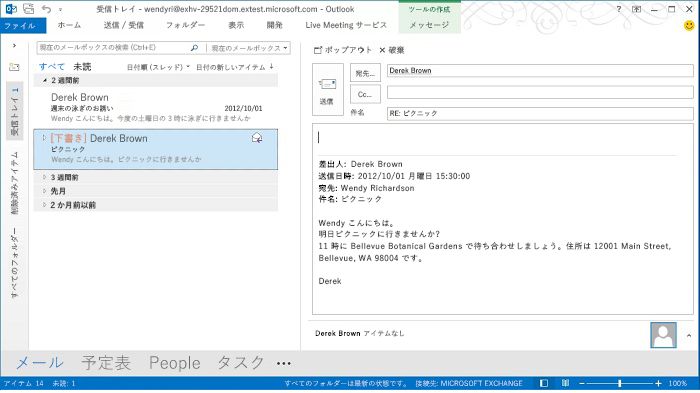Viewport: 700px width, 393px height.
Task: Open すべてのフォルダー in folder pane
Action: 15,263
